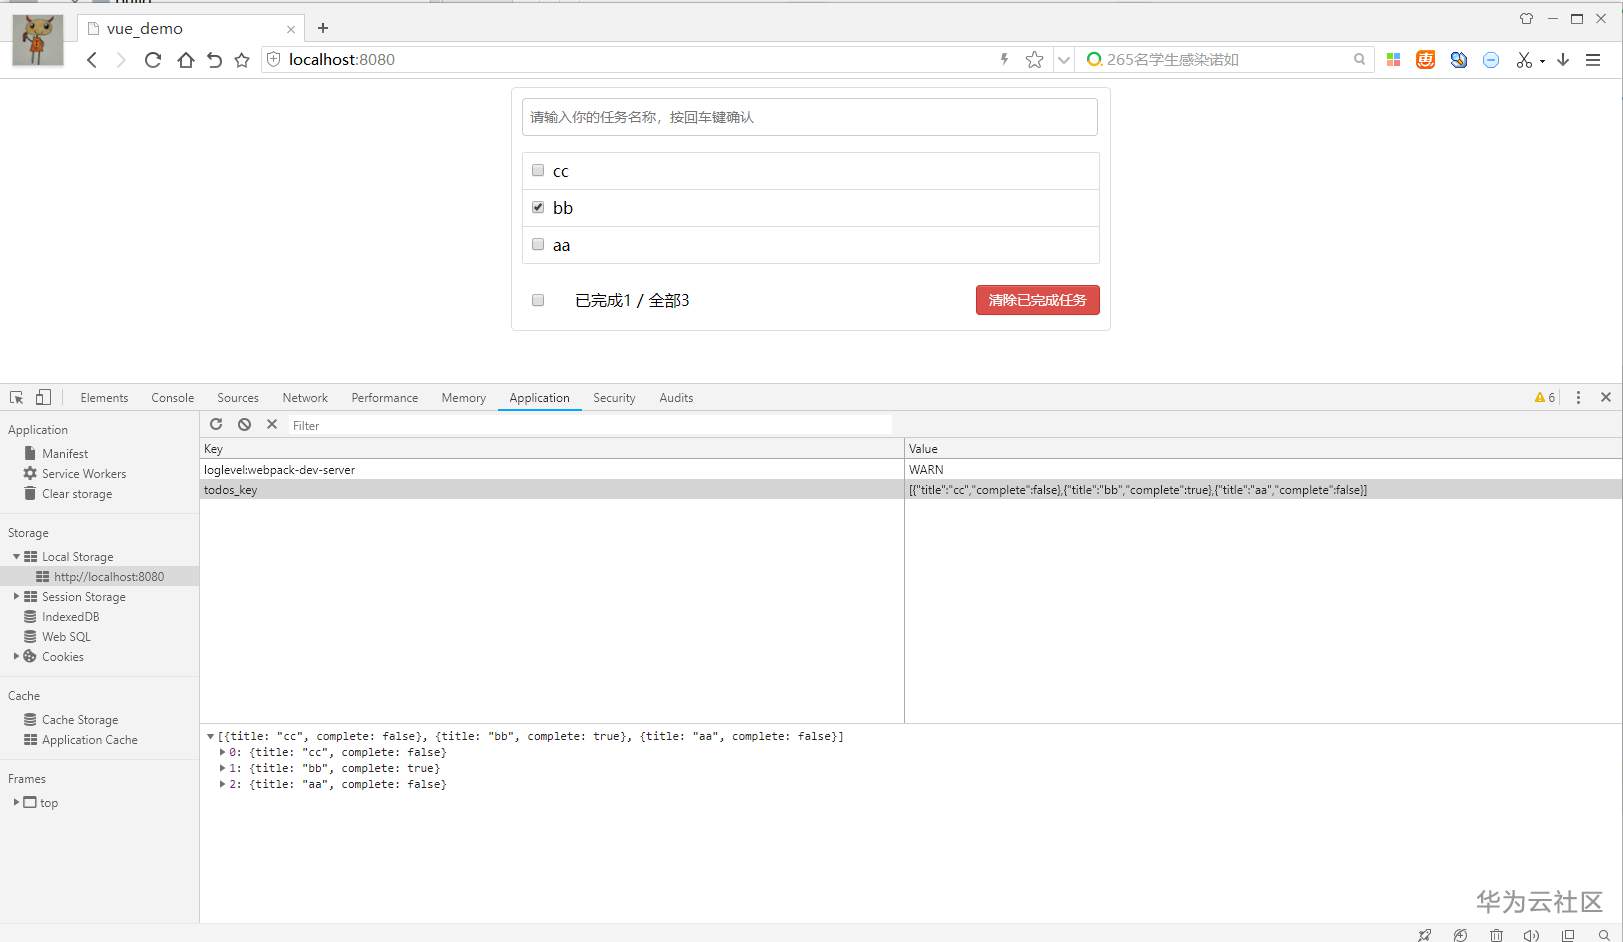
Task: Click the search magnifier icon in search box
Action: (1359, 60)
